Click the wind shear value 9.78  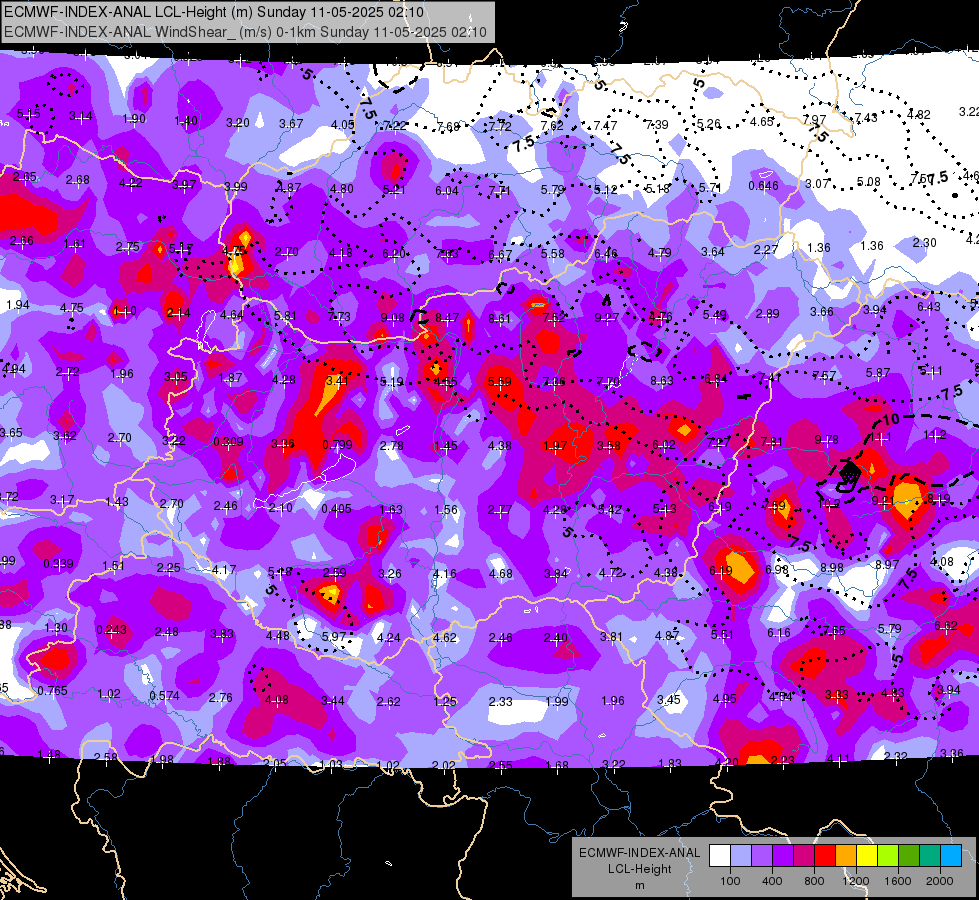[826, 440]
